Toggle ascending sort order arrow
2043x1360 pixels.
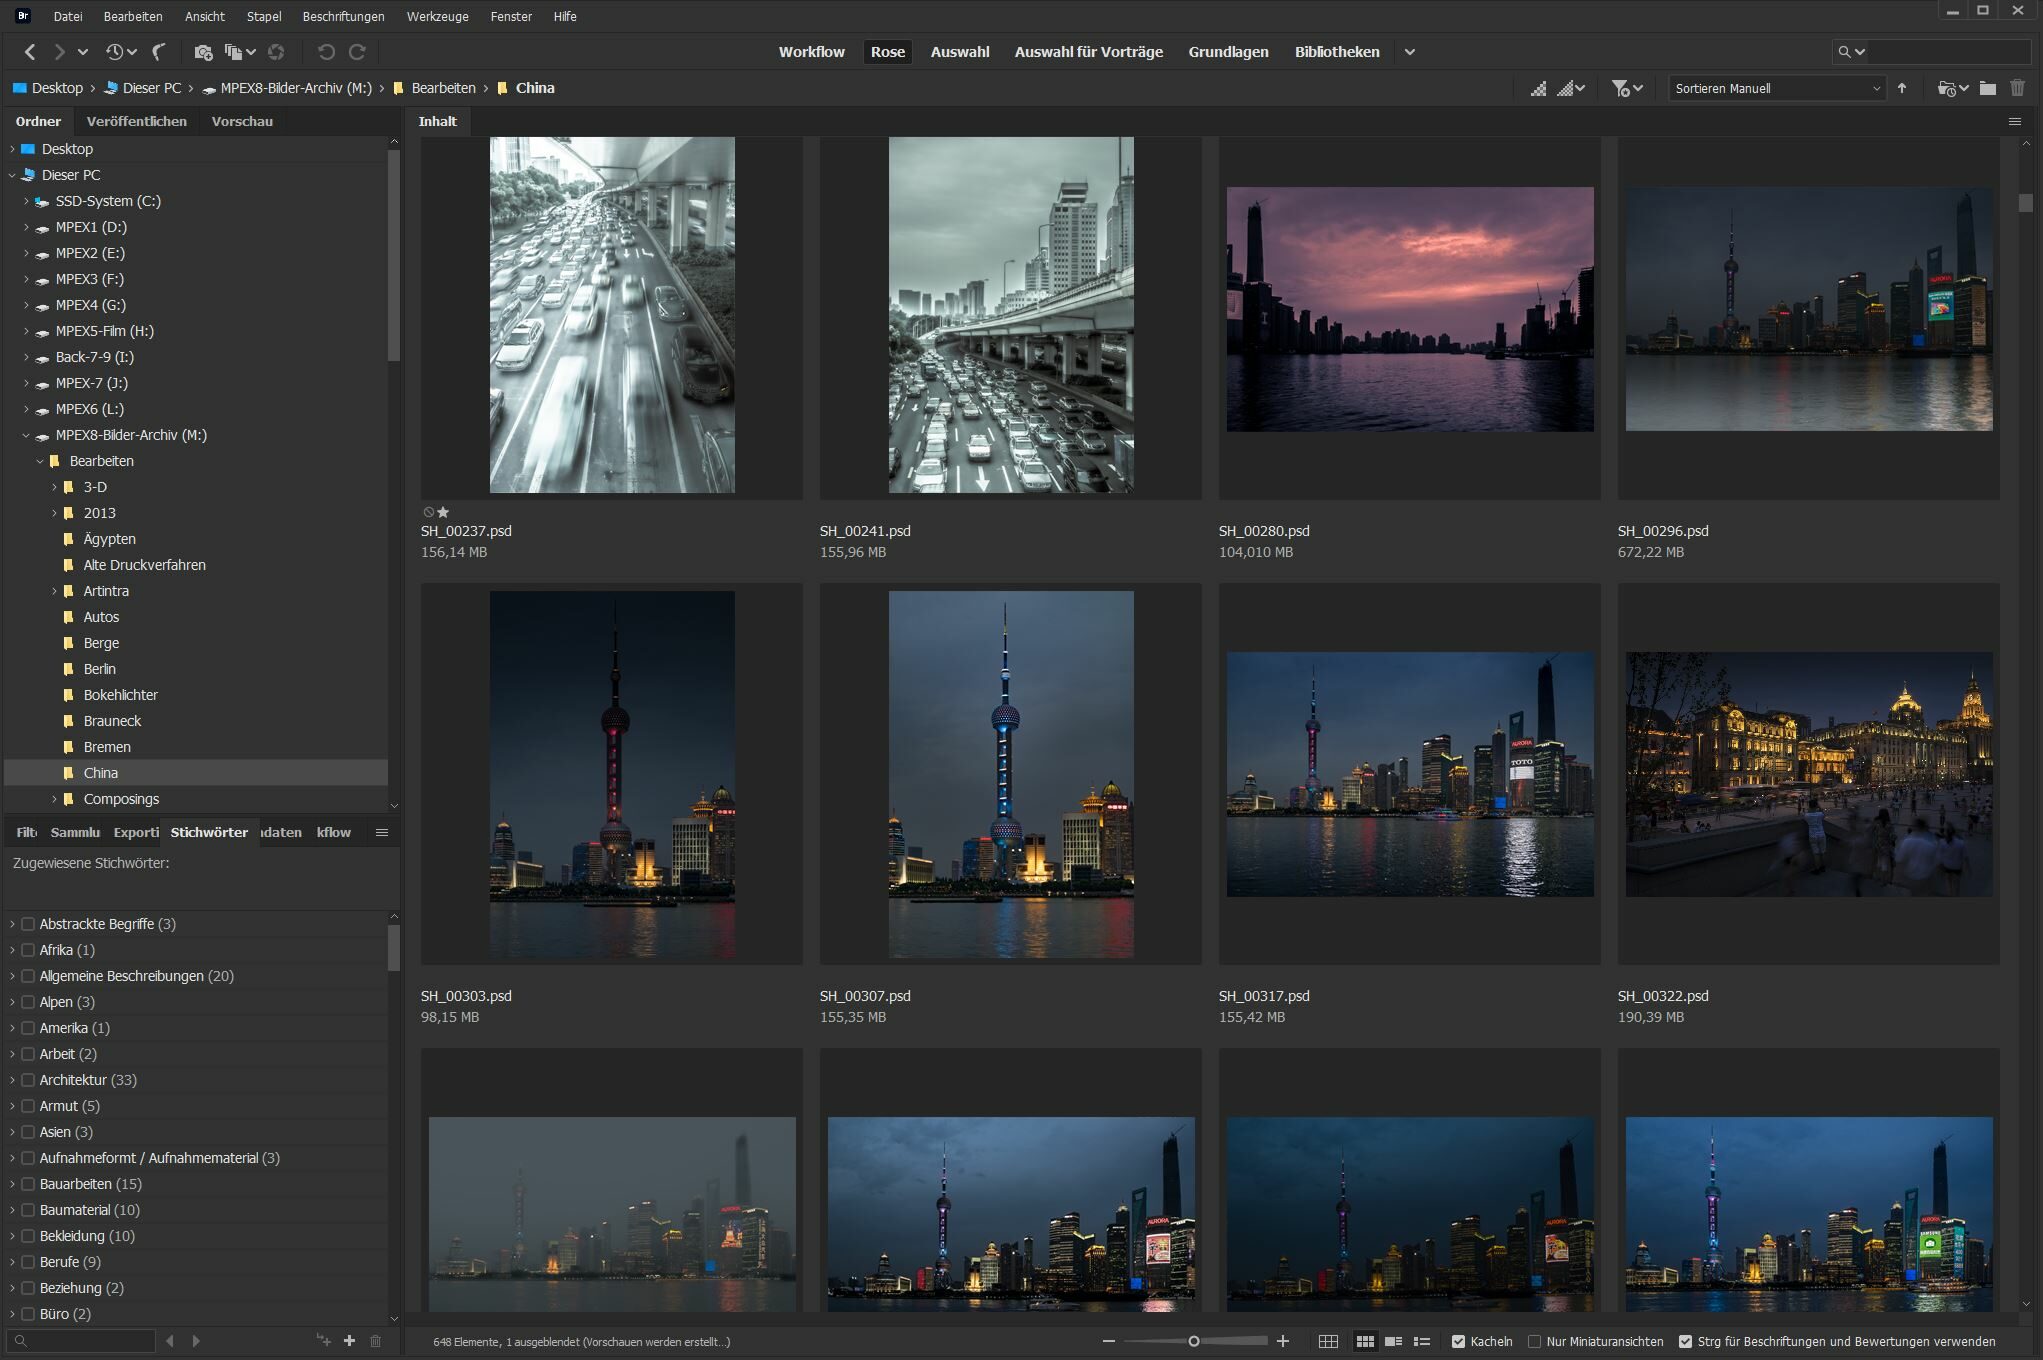click(1902, 88)
